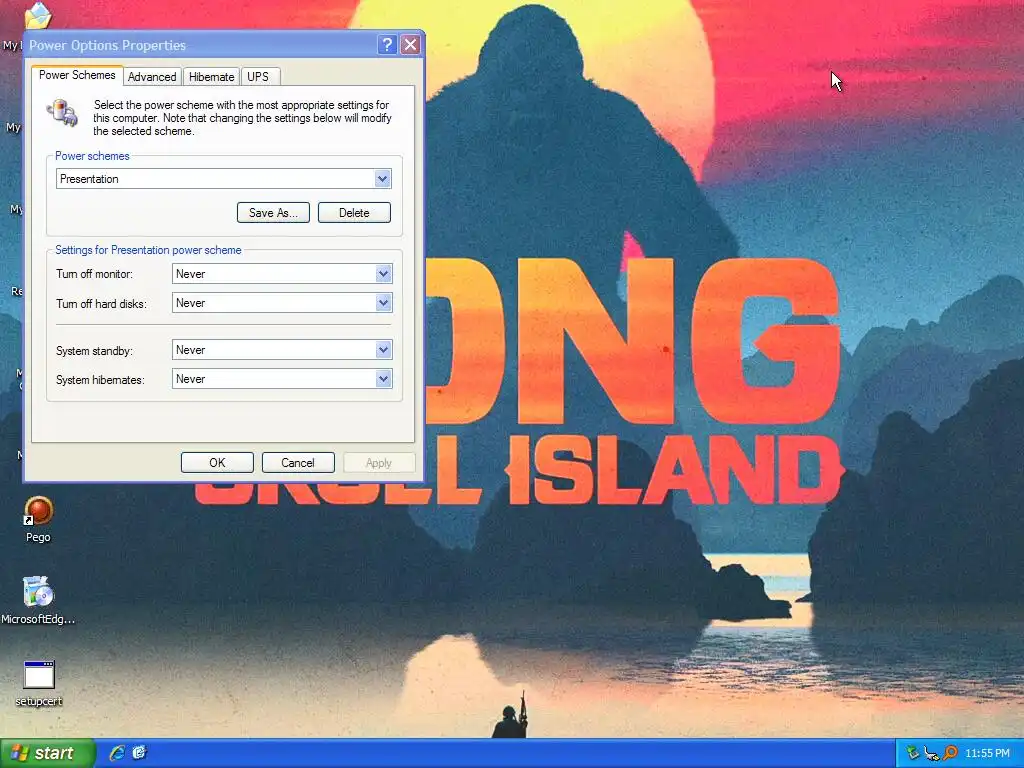This screenshot has width=1024, height=768.
Task: Expand the System hibernates dropdown
Action: [x=282, y=379]
